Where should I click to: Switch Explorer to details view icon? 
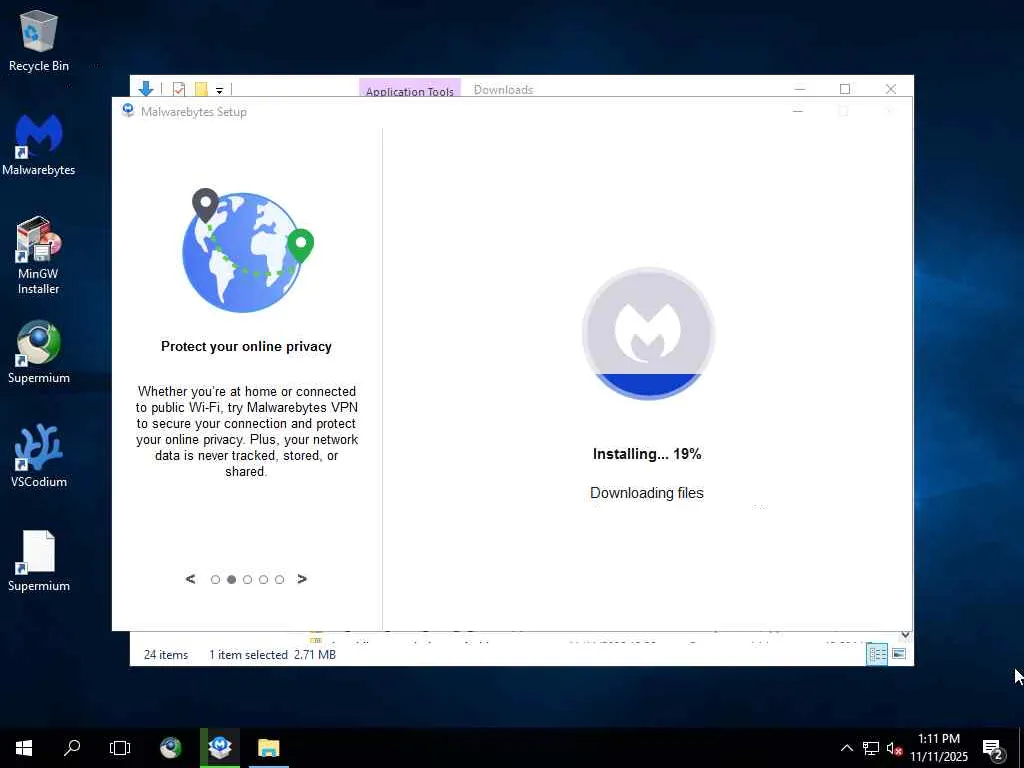tap(876, 654)
